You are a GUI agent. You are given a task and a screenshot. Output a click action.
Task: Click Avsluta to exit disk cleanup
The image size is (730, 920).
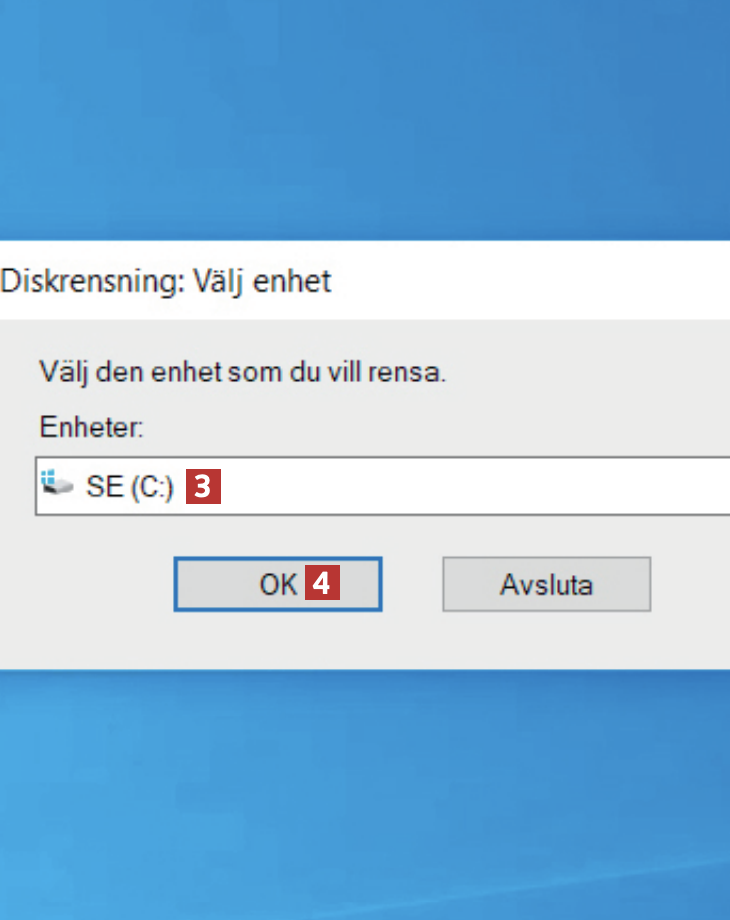(x=546, y=584)
